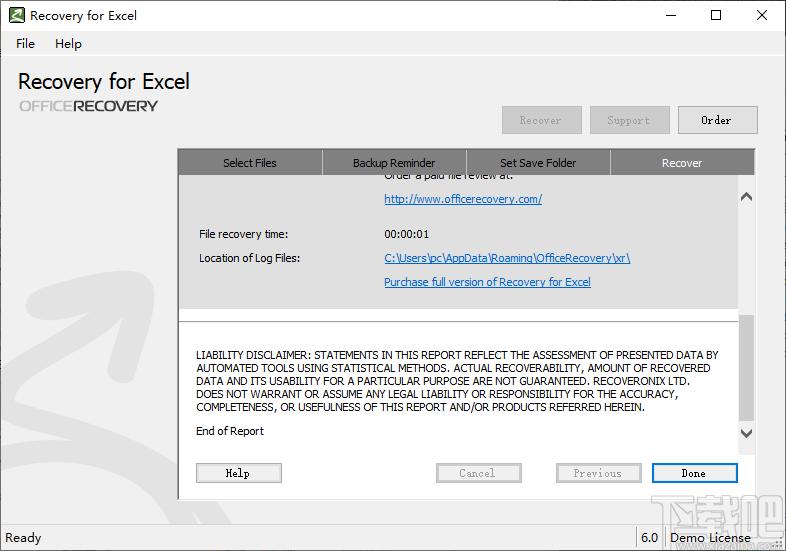Screen dimensions: 786x551
Task: Switch to the Backup Reminder tab
Action: point(394,162)
